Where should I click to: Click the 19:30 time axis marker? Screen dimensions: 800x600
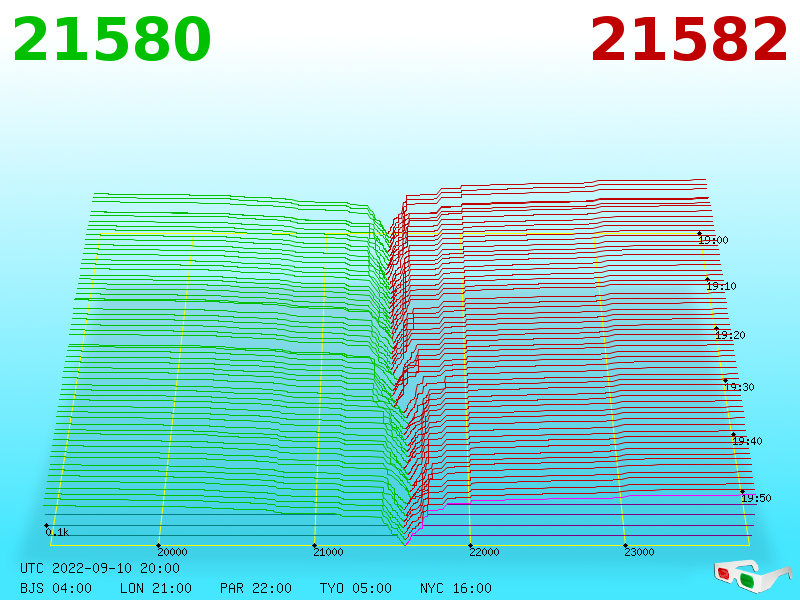(x=739, y=387)
